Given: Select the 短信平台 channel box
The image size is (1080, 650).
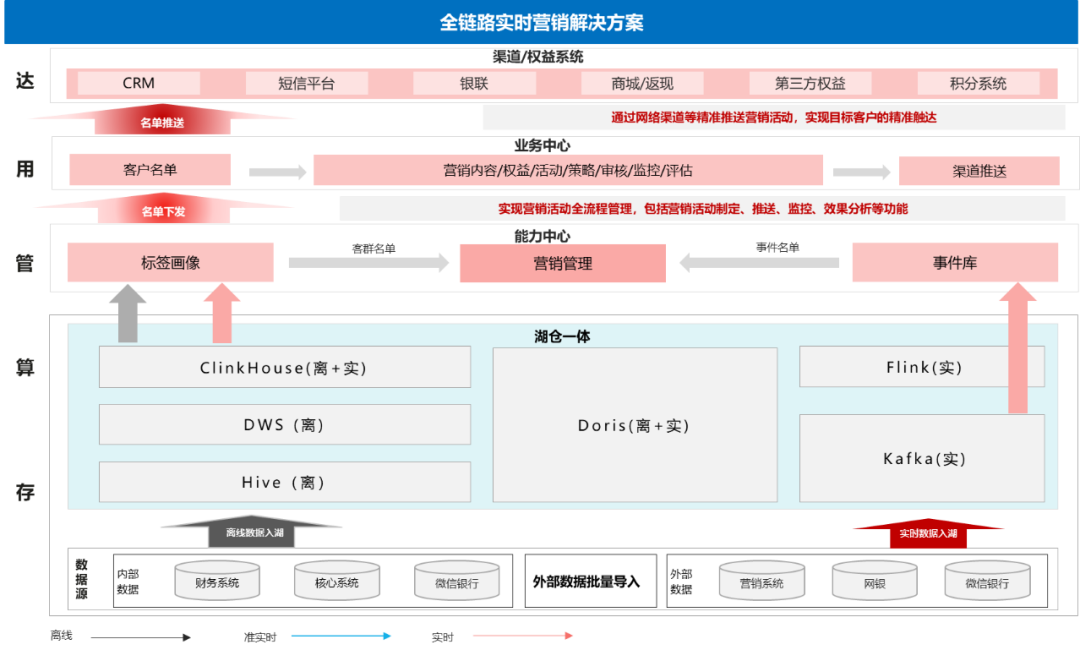Looking at the screenshot, I should (307, 83).
